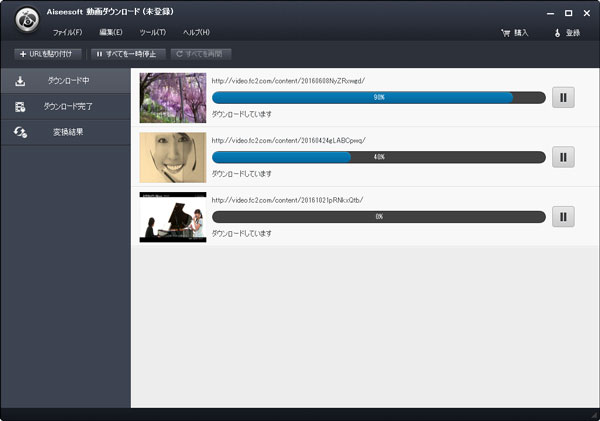Pause the second video download at 48%

click(563, 157)
